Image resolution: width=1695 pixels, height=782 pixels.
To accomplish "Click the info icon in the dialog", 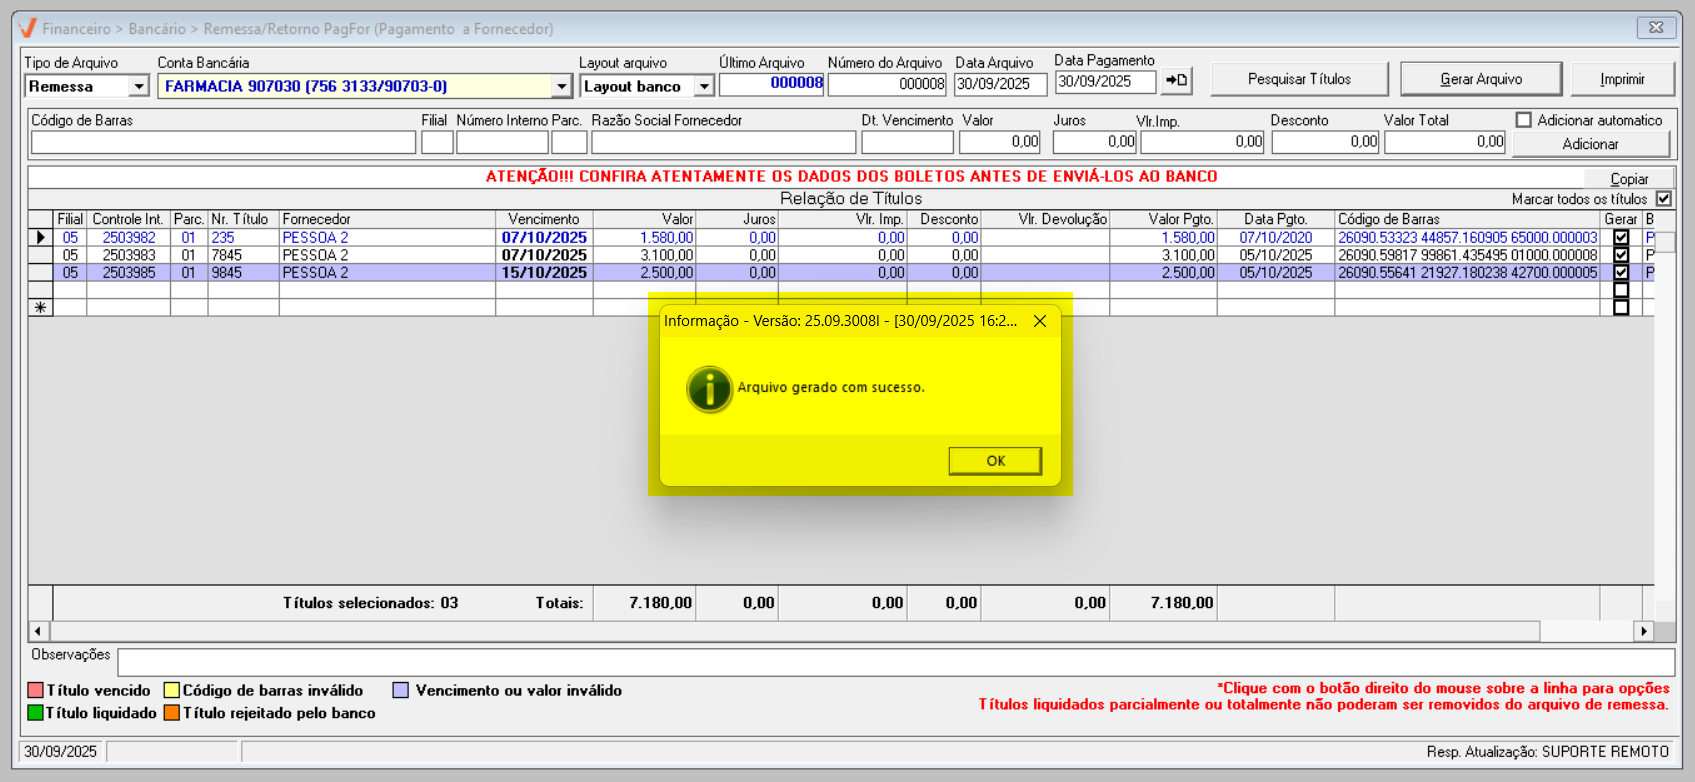I will (x=709, y=388).
